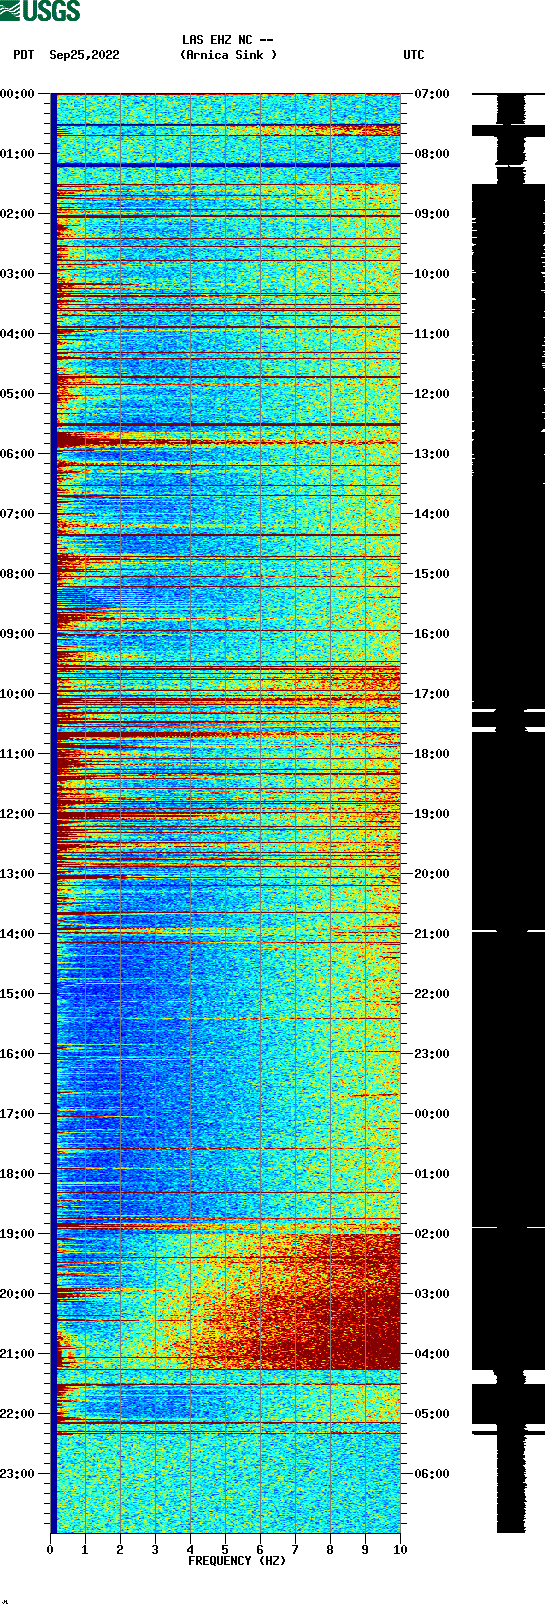Click the 05:00 PDT time label
Screen dimensions: 552x1613
[18, 394]
